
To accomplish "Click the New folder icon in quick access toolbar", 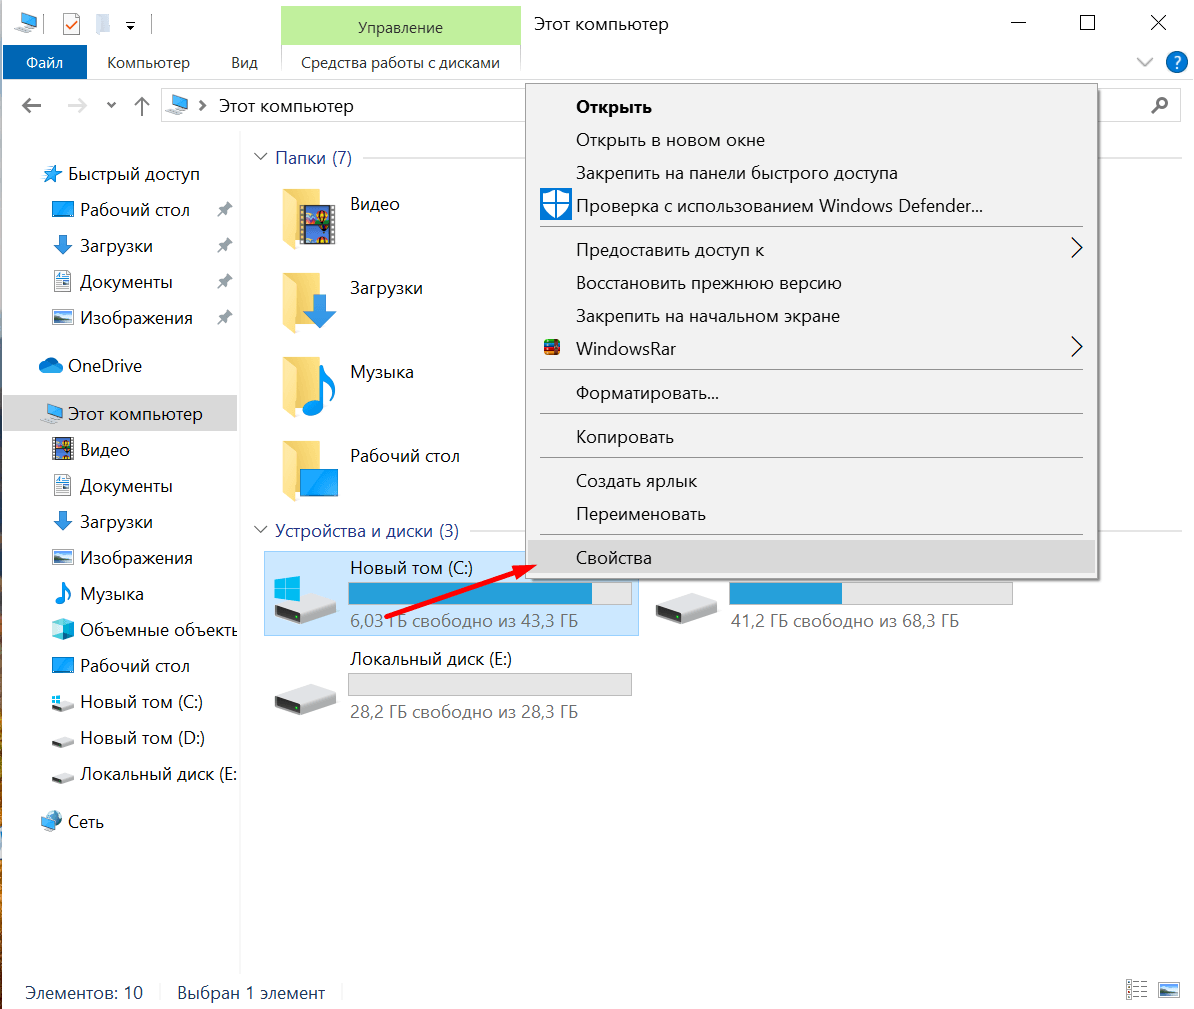I will tap(102, 24).
